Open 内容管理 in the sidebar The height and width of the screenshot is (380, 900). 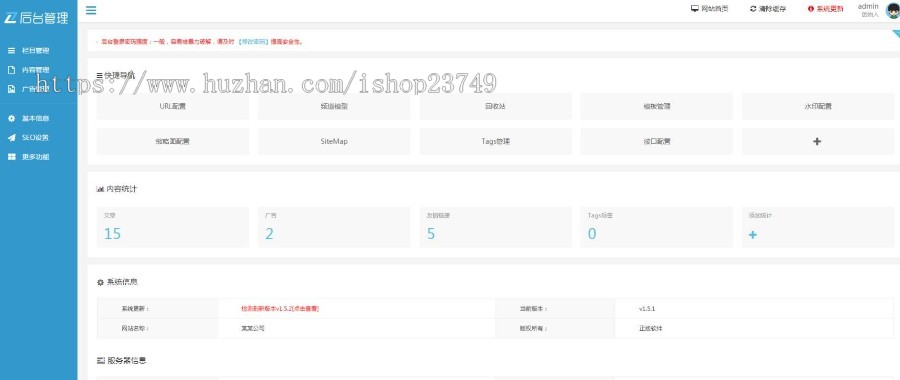(29, 70)
